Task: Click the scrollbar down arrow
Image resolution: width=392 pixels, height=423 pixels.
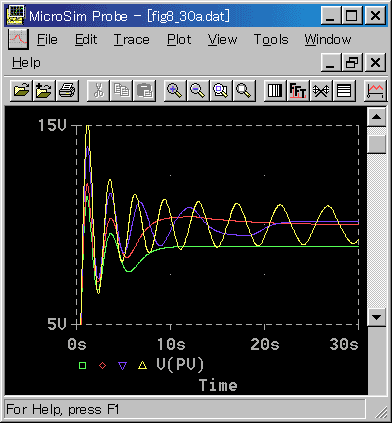Action: point(377,317)
